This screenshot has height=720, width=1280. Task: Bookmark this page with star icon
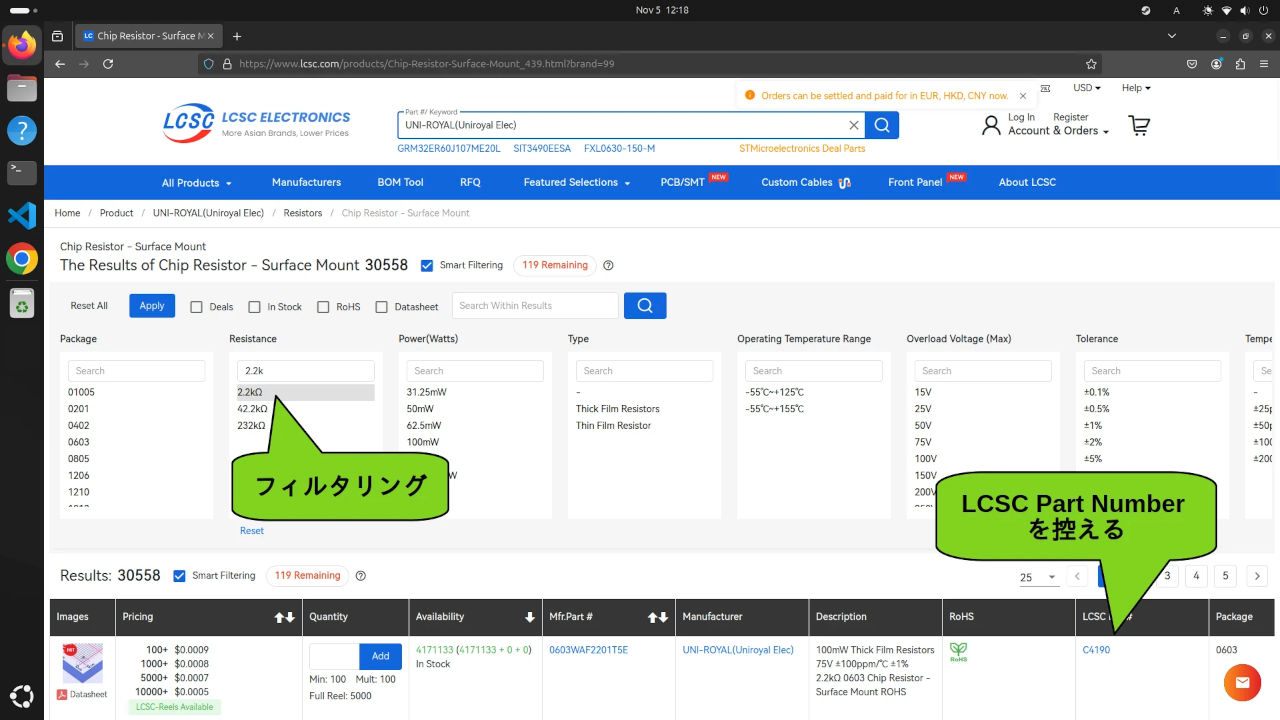pyautogui.click(x=1091, y=63)
